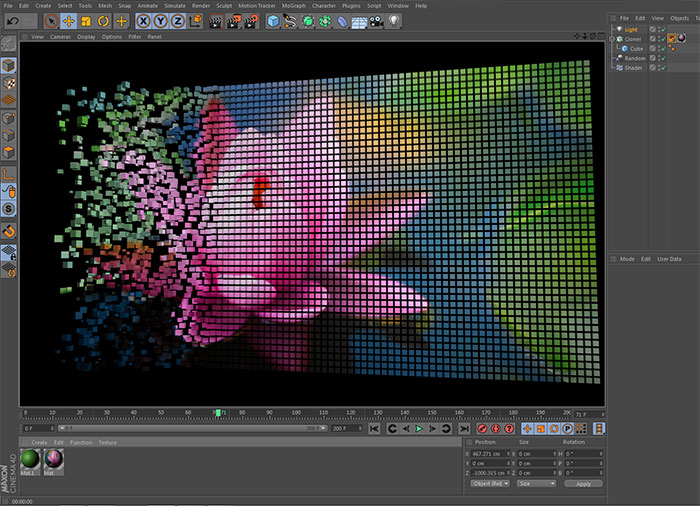Toggle Autokeying red button

[x=496, y=429]
